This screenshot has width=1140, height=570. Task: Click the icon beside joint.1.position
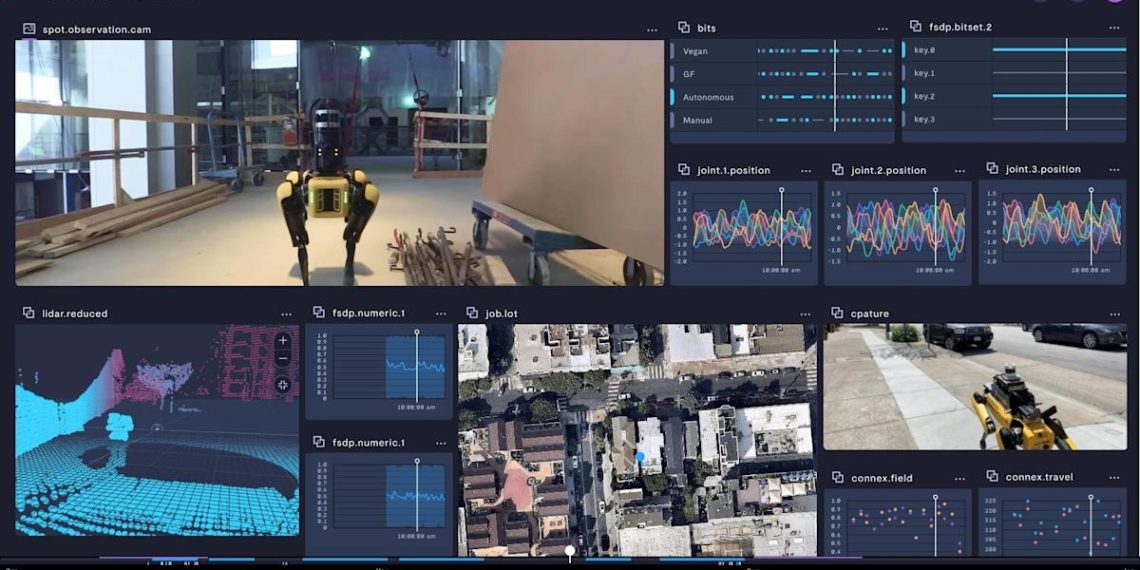pos(684,169)
